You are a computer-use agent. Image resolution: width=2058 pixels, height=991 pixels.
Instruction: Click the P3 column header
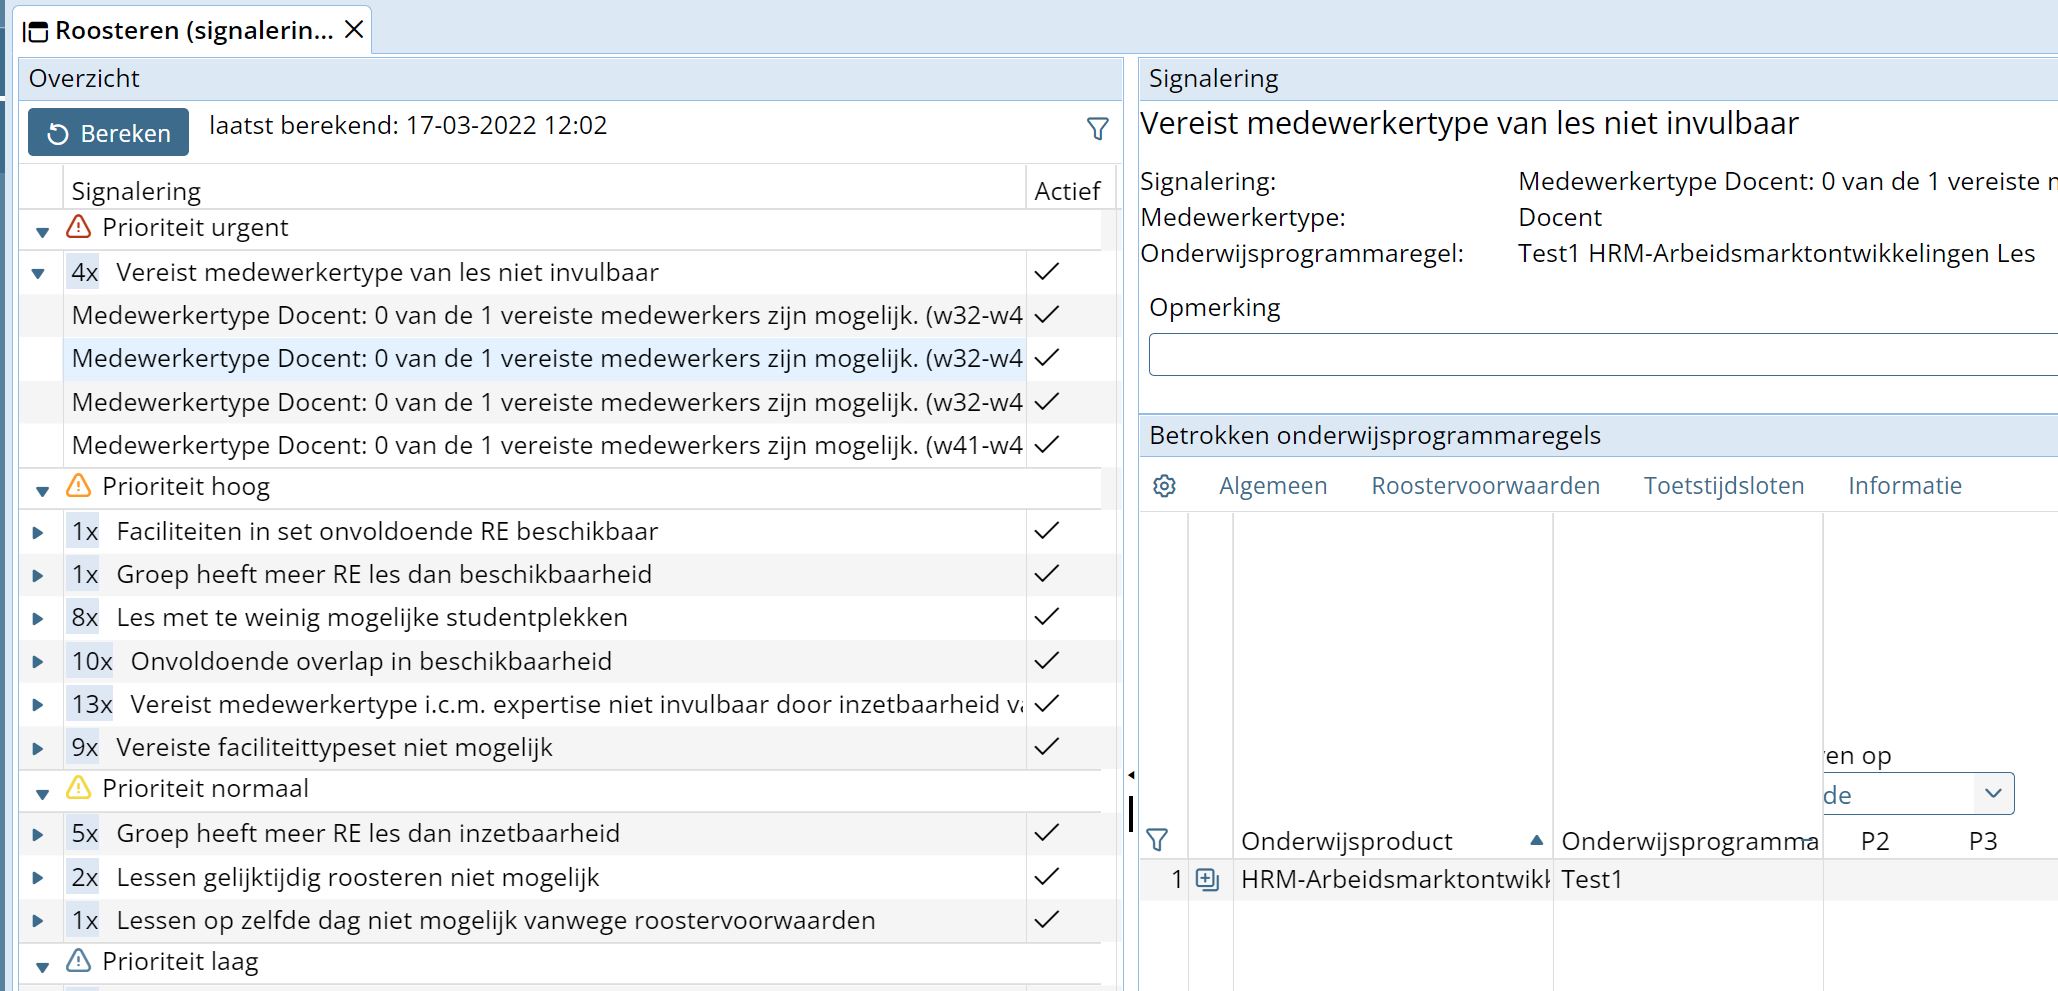(1982, 841)
